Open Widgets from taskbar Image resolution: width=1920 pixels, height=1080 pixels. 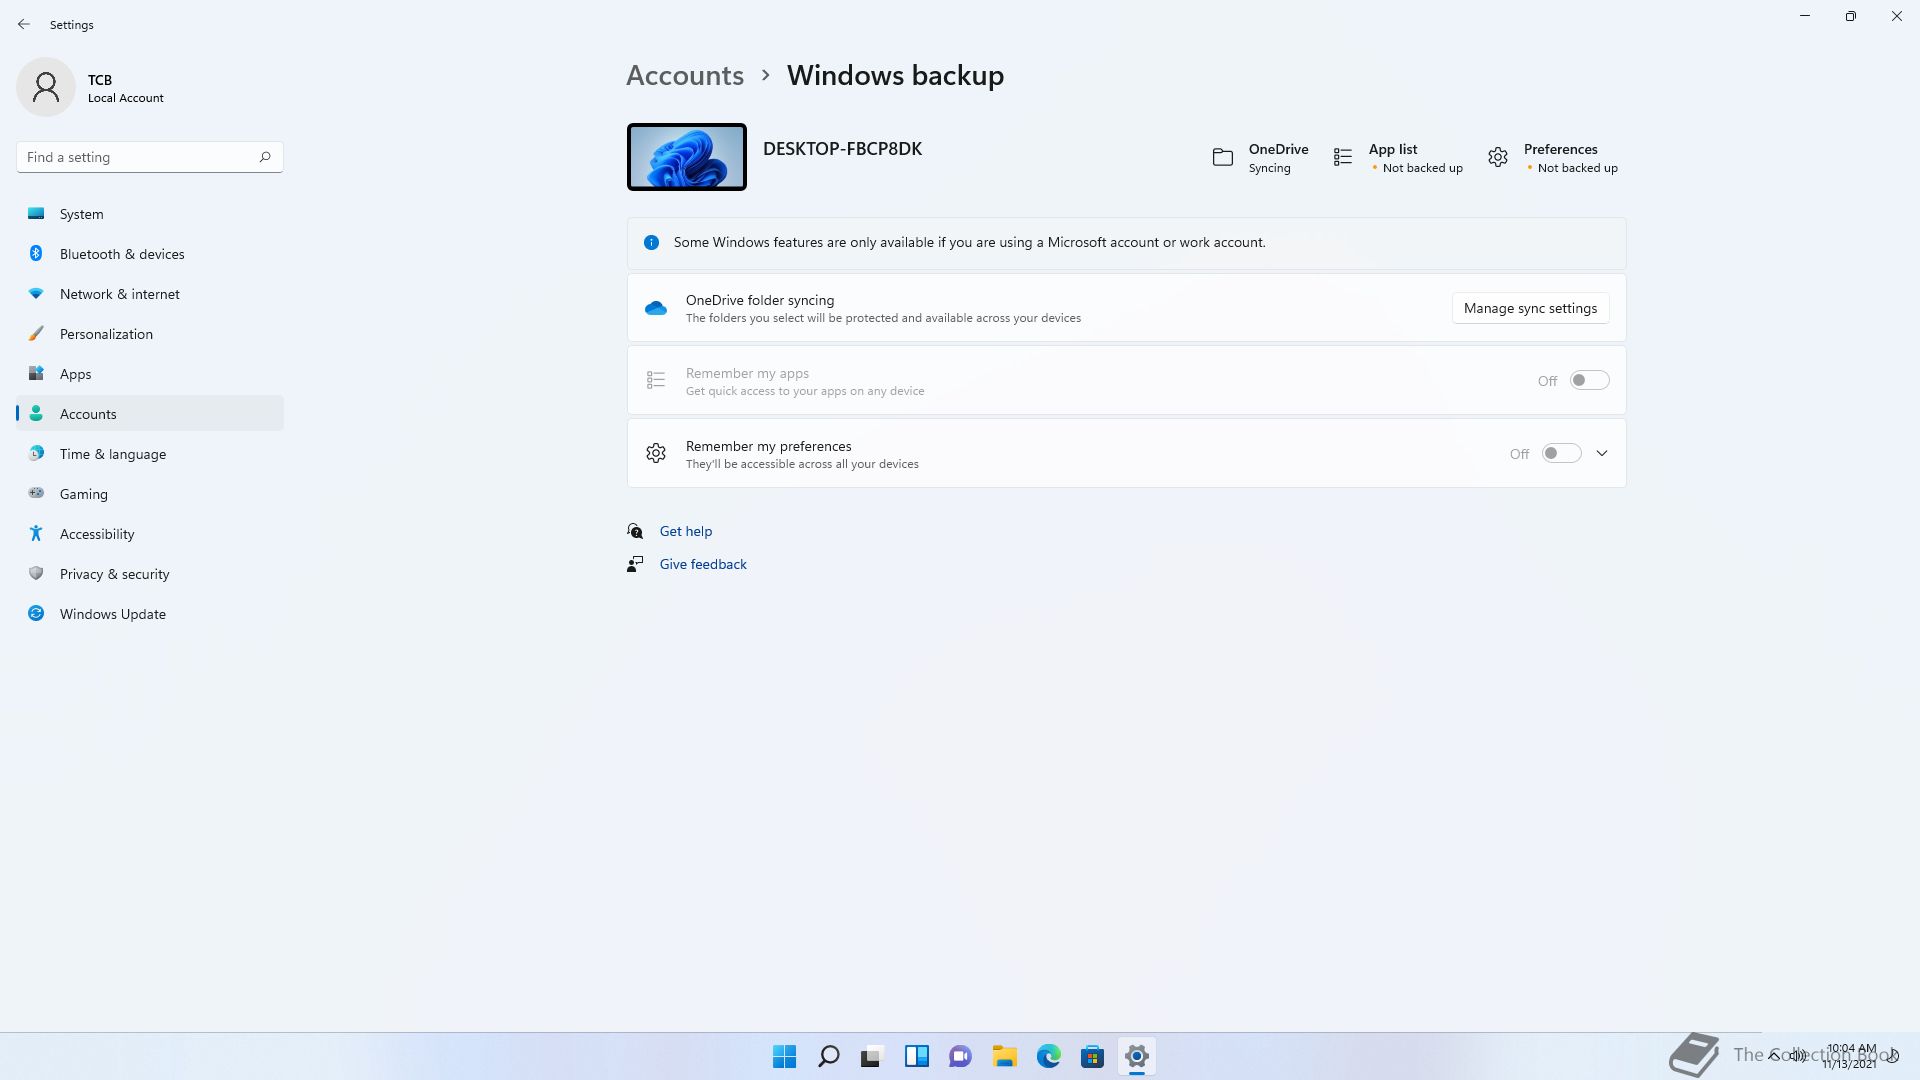(x=916, y=1056)
